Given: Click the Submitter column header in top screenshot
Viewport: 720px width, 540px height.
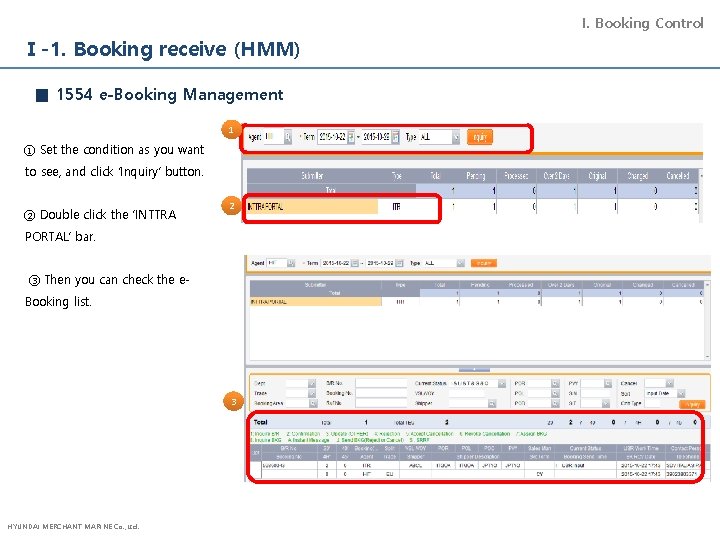Looking at the screenshot, I should pyautogui.click(x=312, y=175).
